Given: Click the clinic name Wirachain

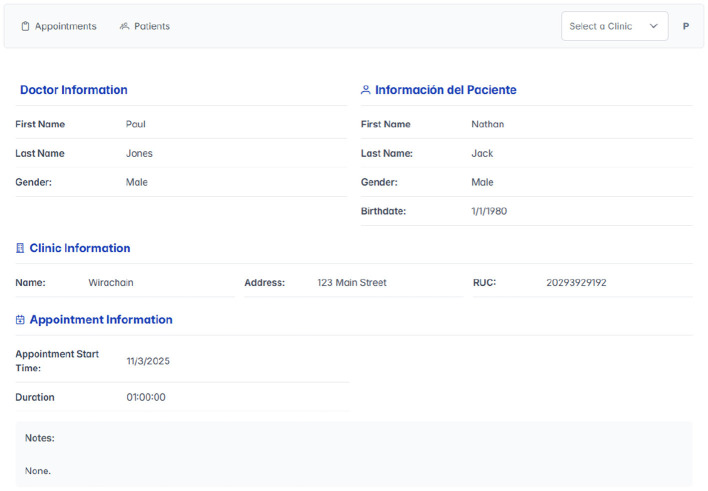Looking at the screenshot, I should pos(111,283).
